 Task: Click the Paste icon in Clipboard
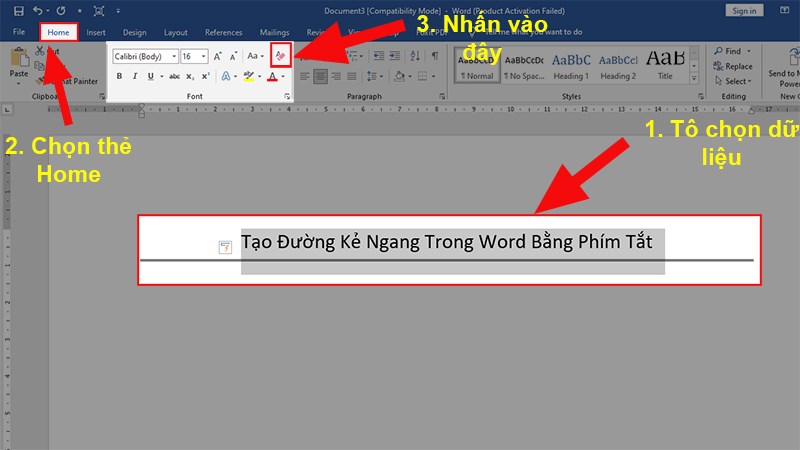[x=19, y=63]
